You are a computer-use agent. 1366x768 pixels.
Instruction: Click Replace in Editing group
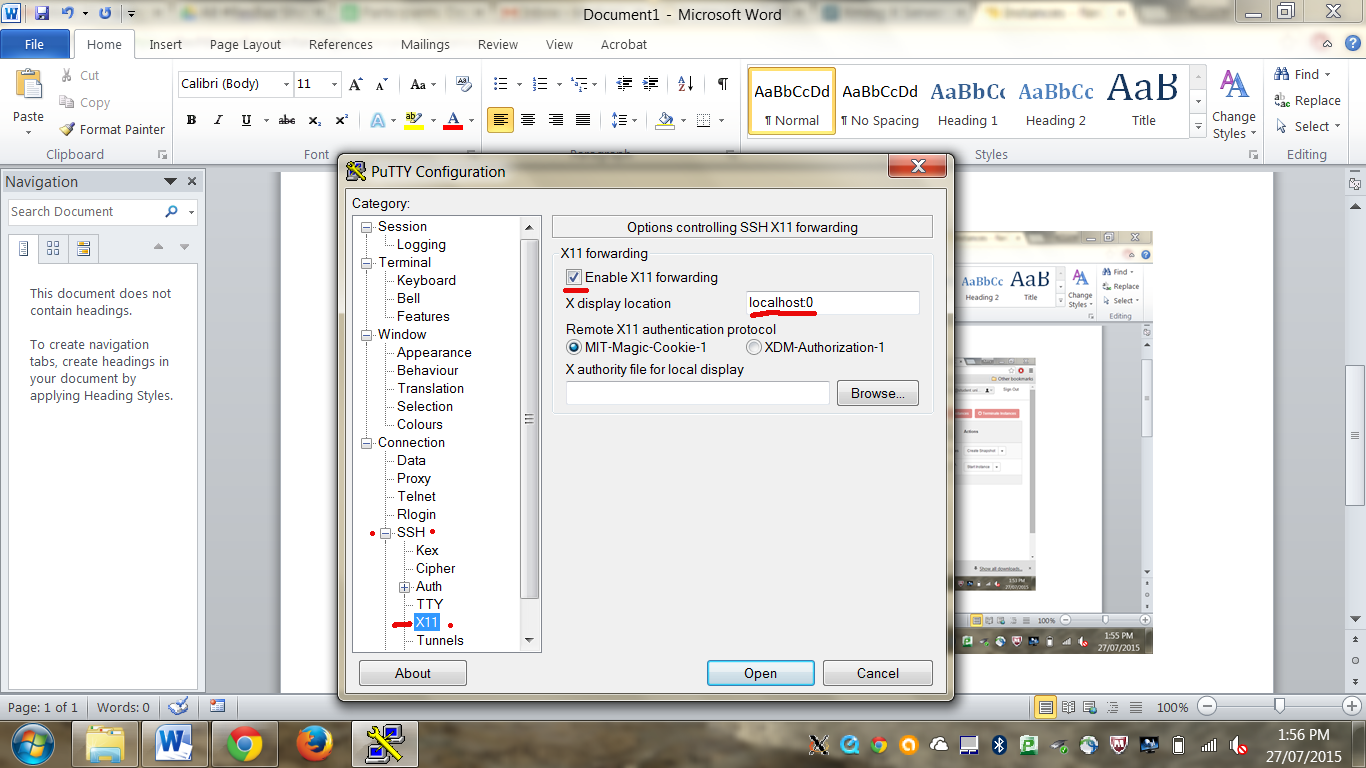1307,100
